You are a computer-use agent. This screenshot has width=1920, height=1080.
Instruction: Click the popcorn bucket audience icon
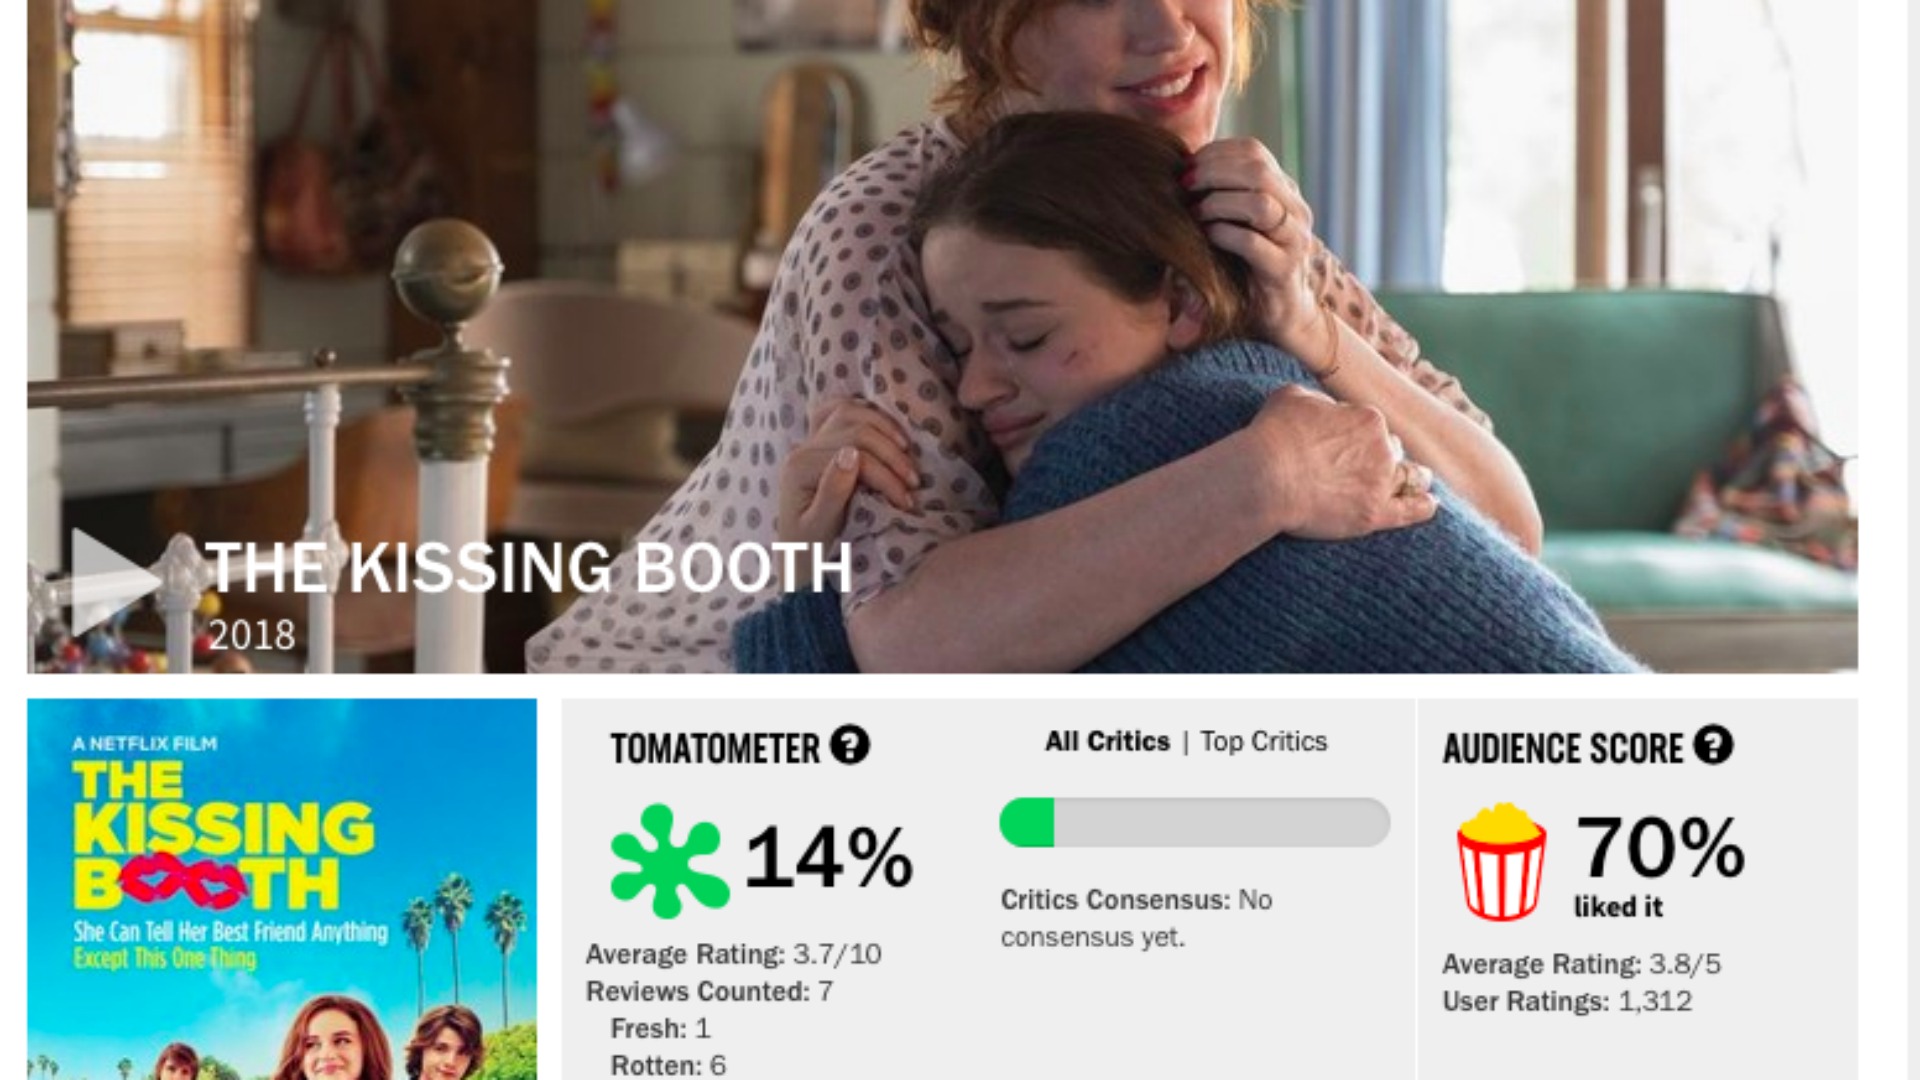[x=1501, y=862]
